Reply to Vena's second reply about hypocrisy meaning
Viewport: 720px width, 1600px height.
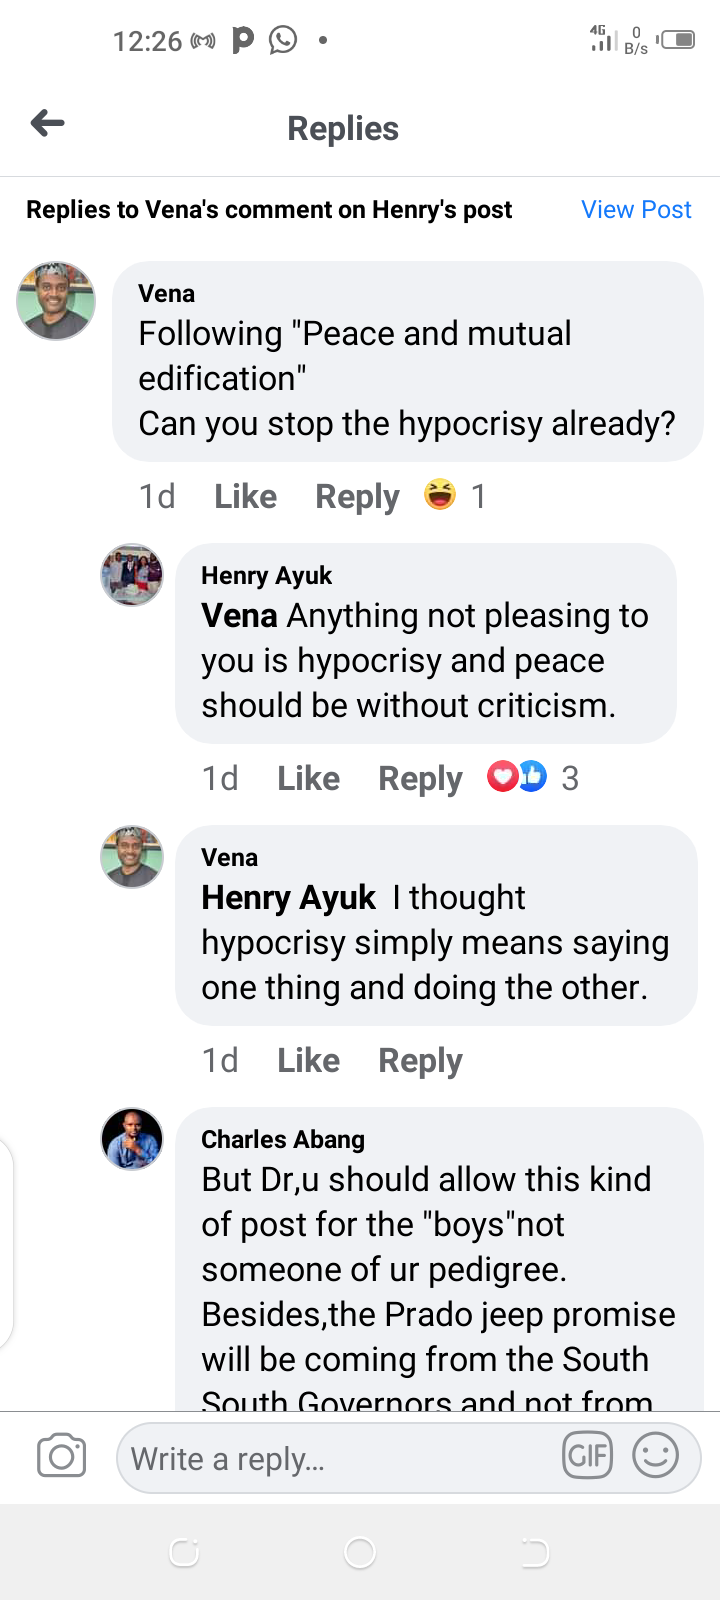(420, 1060)
